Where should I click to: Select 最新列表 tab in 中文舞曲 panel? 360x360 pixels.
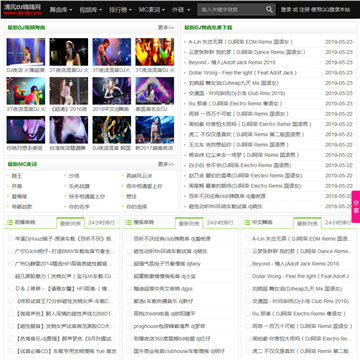[307, 223]
